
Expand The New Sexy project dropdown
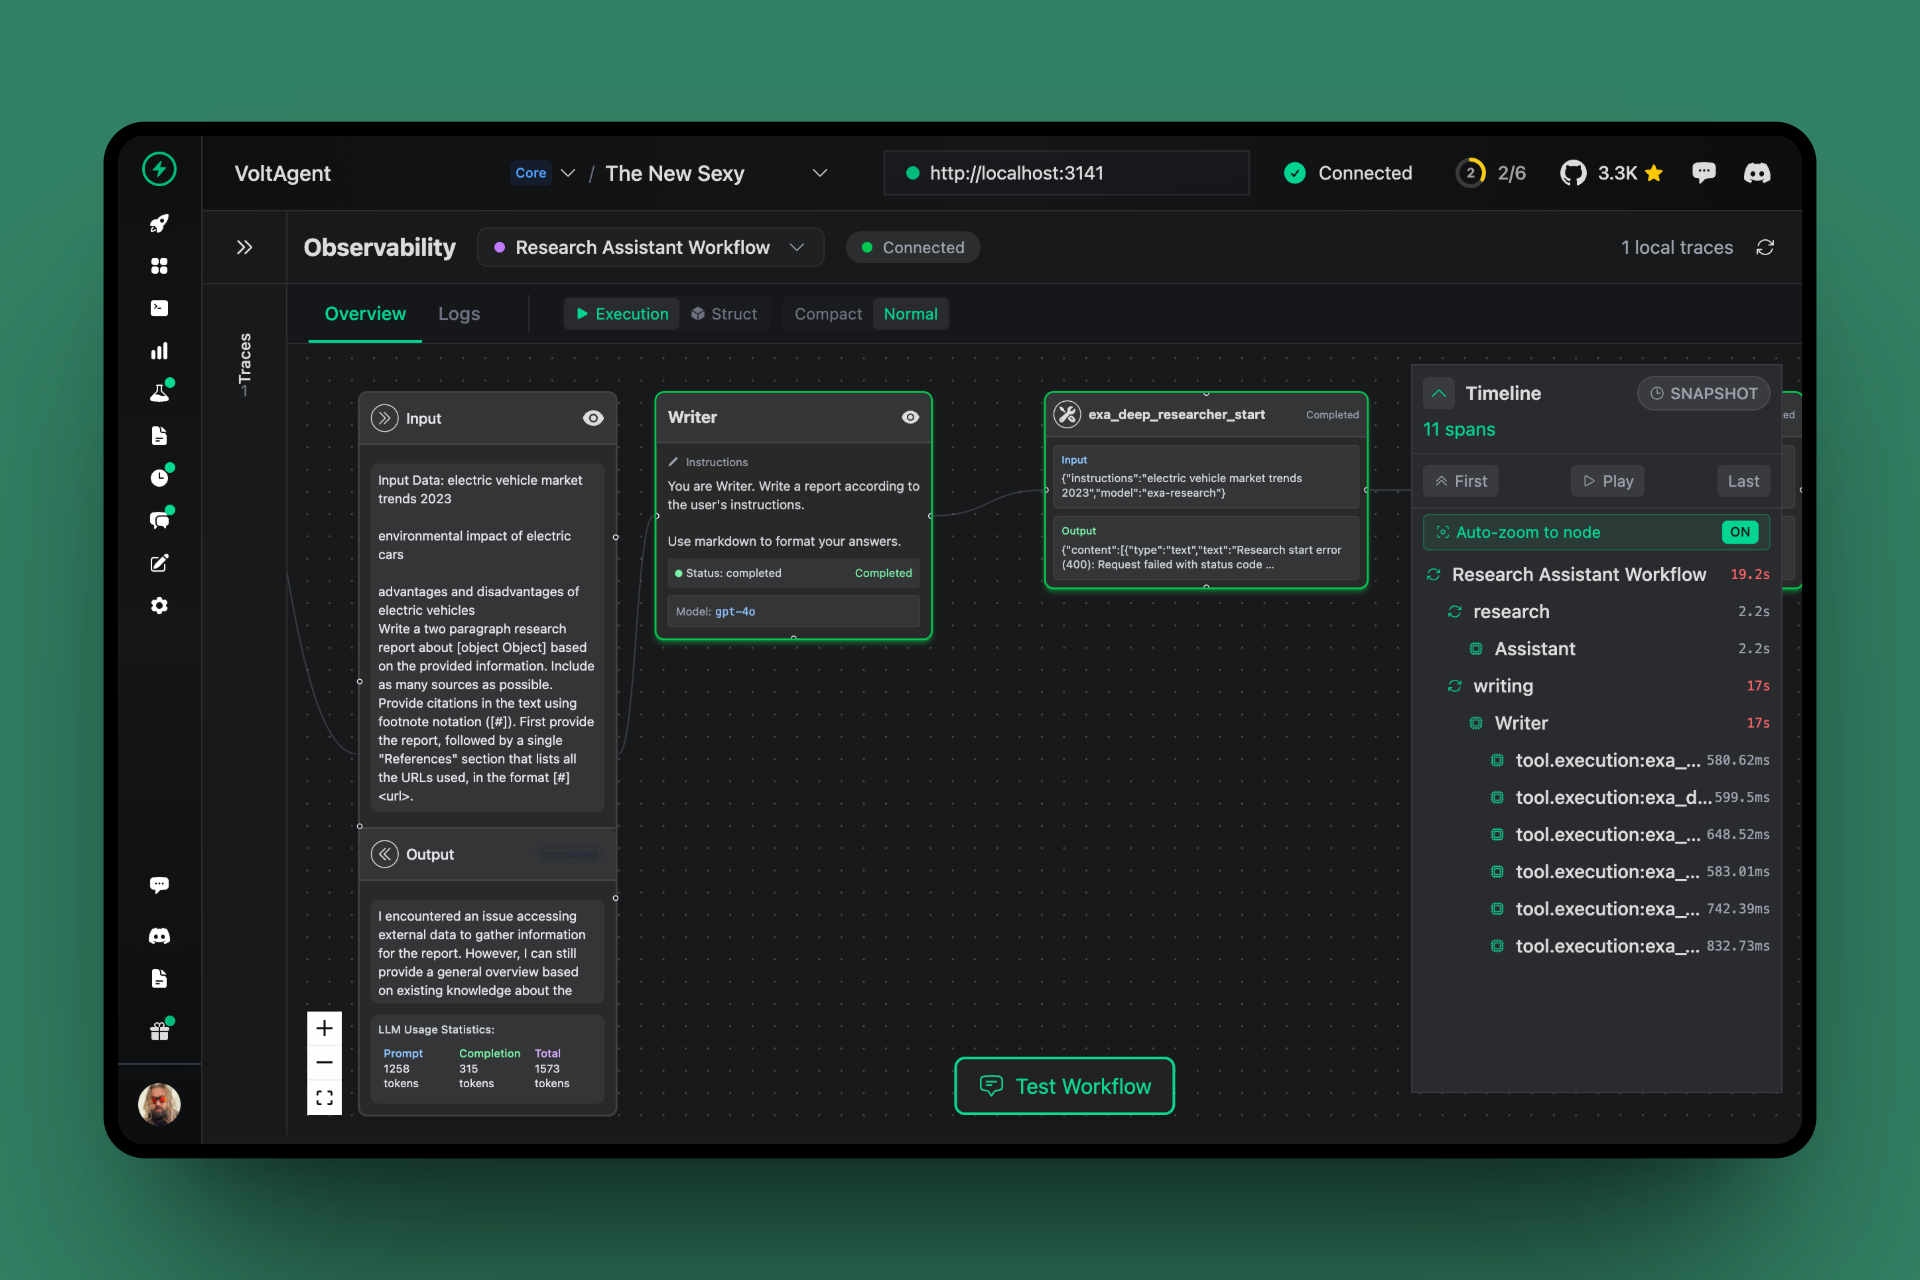point(820,173)
